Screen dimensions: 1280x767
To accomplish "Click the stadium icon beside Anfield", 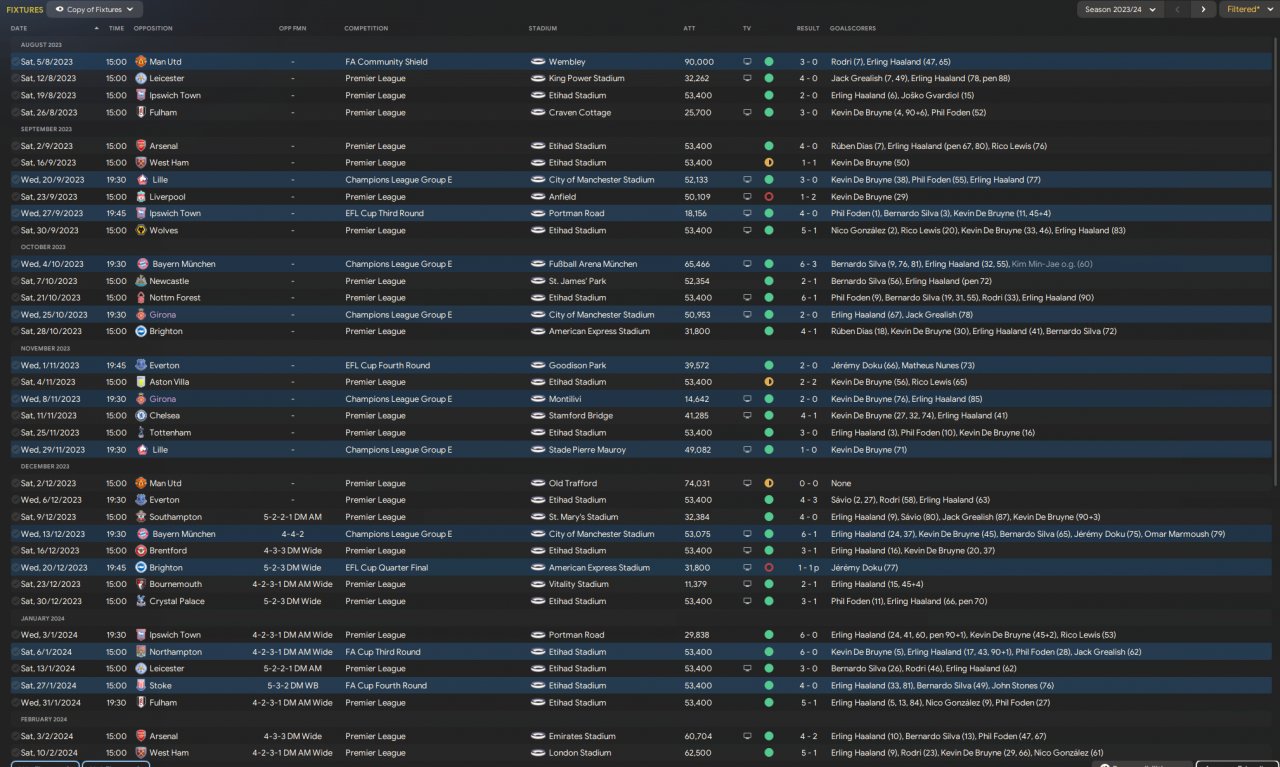I will [x=538, y=197].
